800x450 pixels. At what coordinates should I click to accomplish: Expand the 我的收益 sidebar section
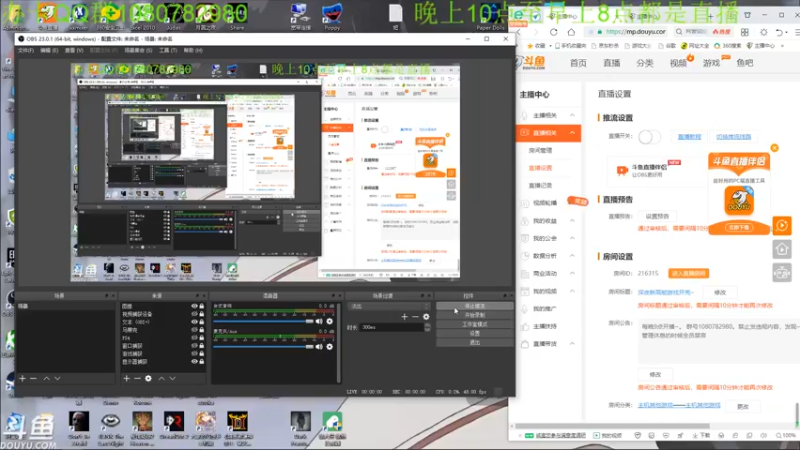point(572,221)
